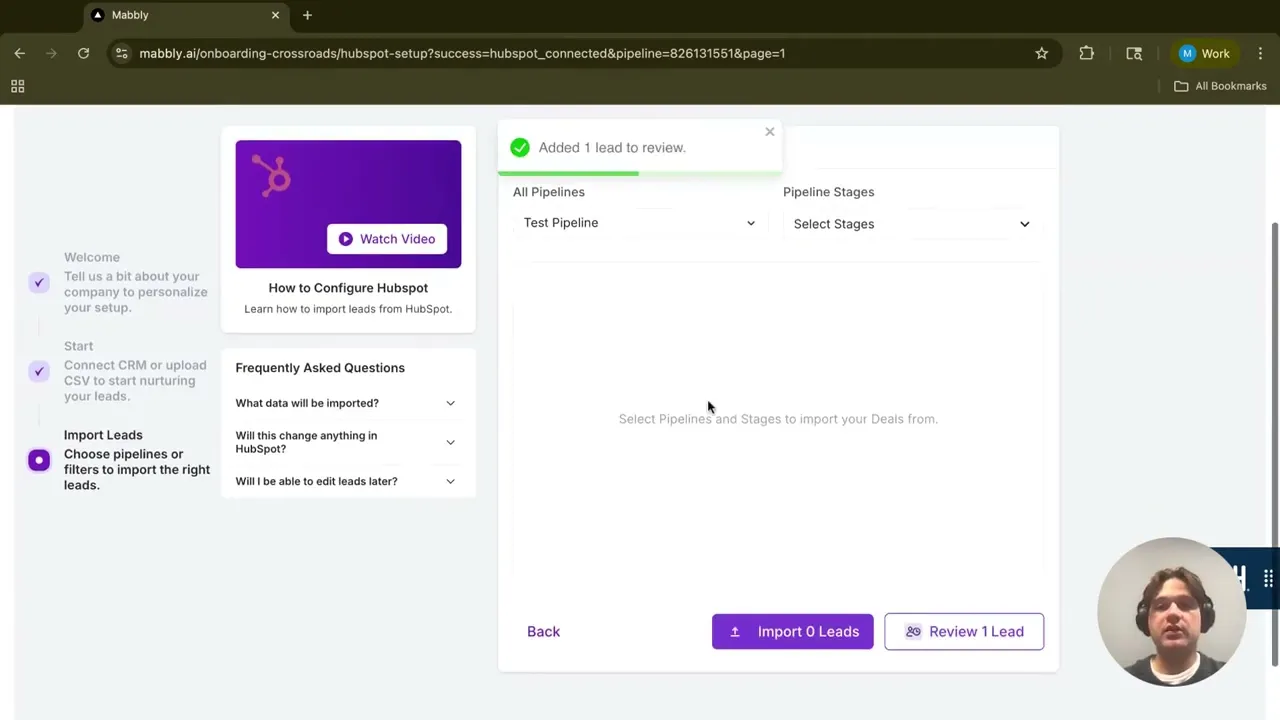Switch to the Mabbly tab

tap(187, 15)
